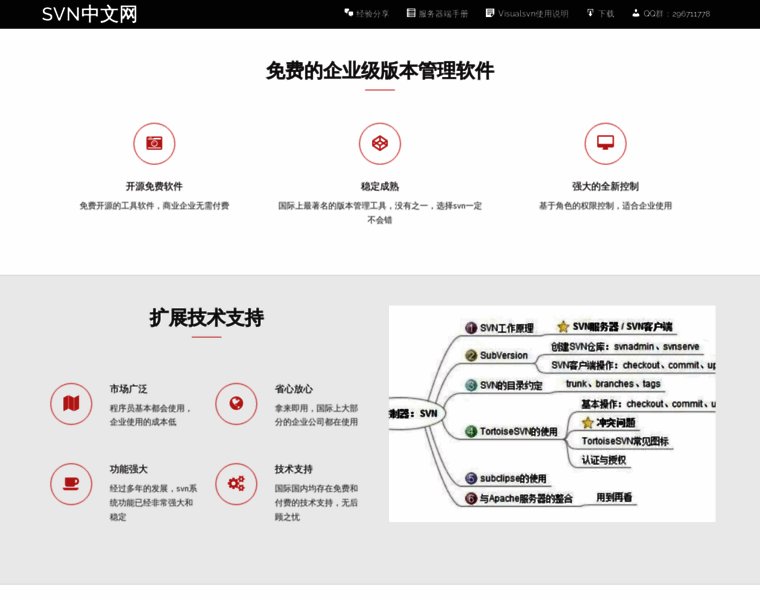Click the QQ群 296711778 nav item
Screen dimensions: 760x600
[x=671, y=14]
